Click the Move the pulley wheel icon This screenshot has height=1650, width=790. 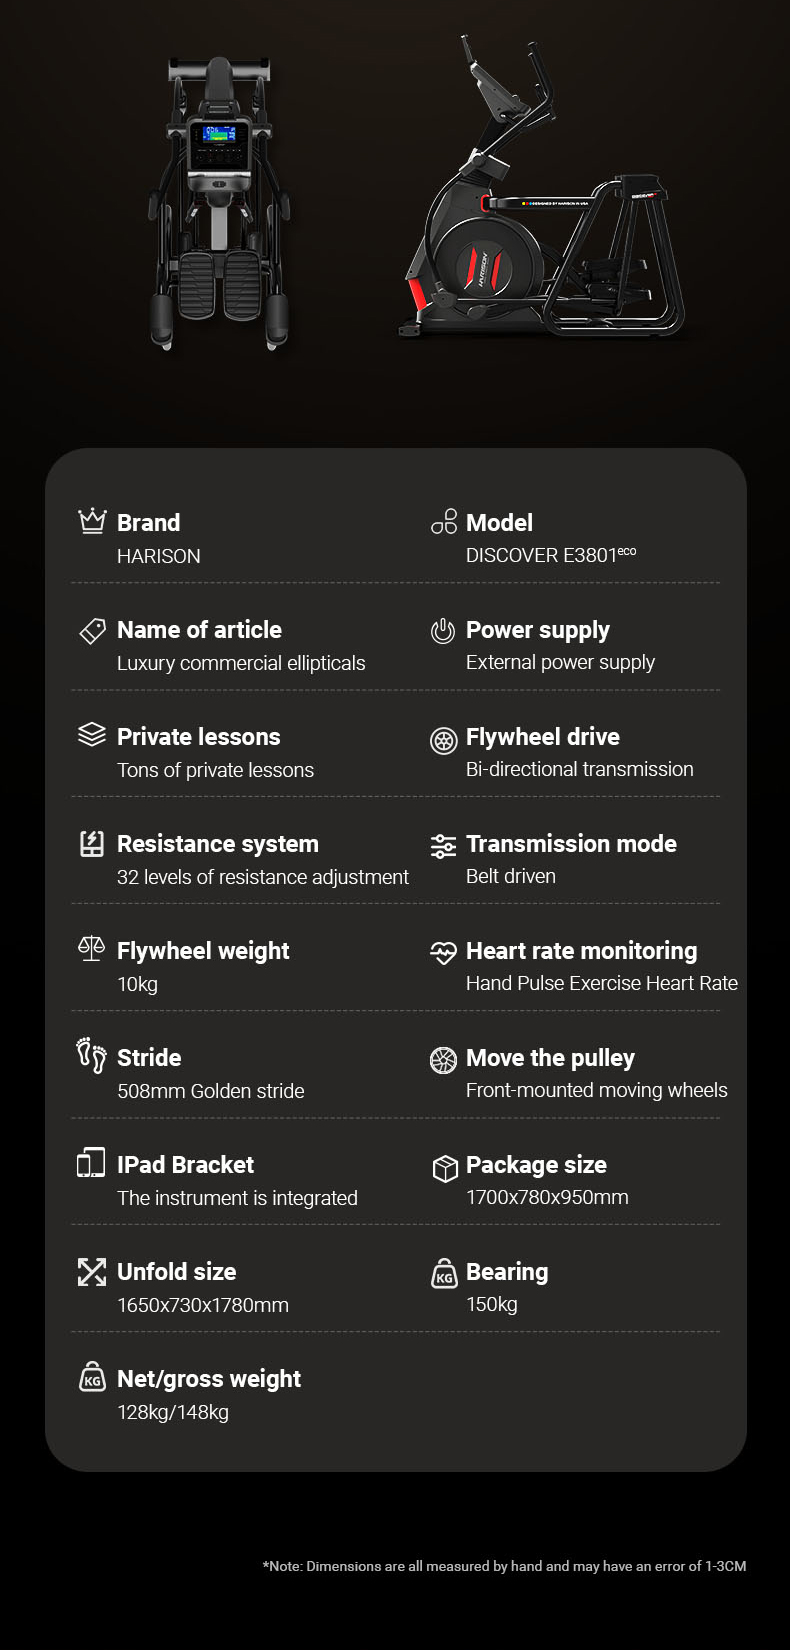click(x=443, y=1060)
